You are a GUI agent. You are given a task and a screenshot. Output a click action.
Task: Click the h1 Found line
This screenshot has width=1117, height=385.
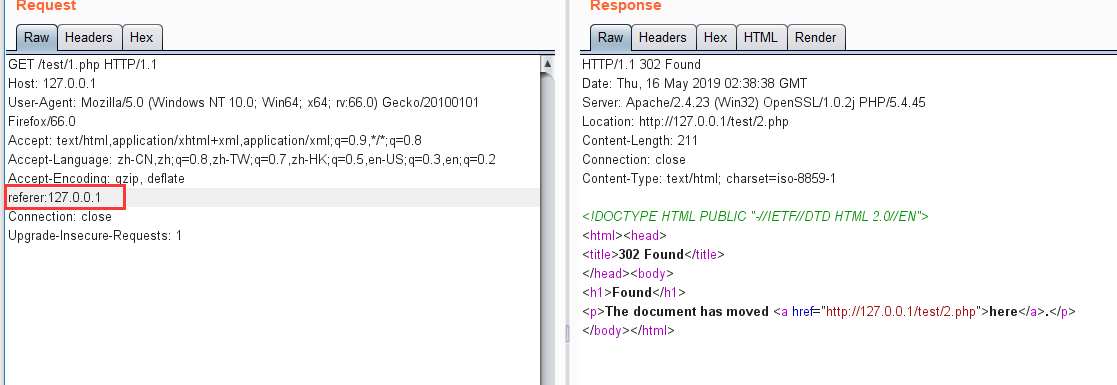[634, 292]
